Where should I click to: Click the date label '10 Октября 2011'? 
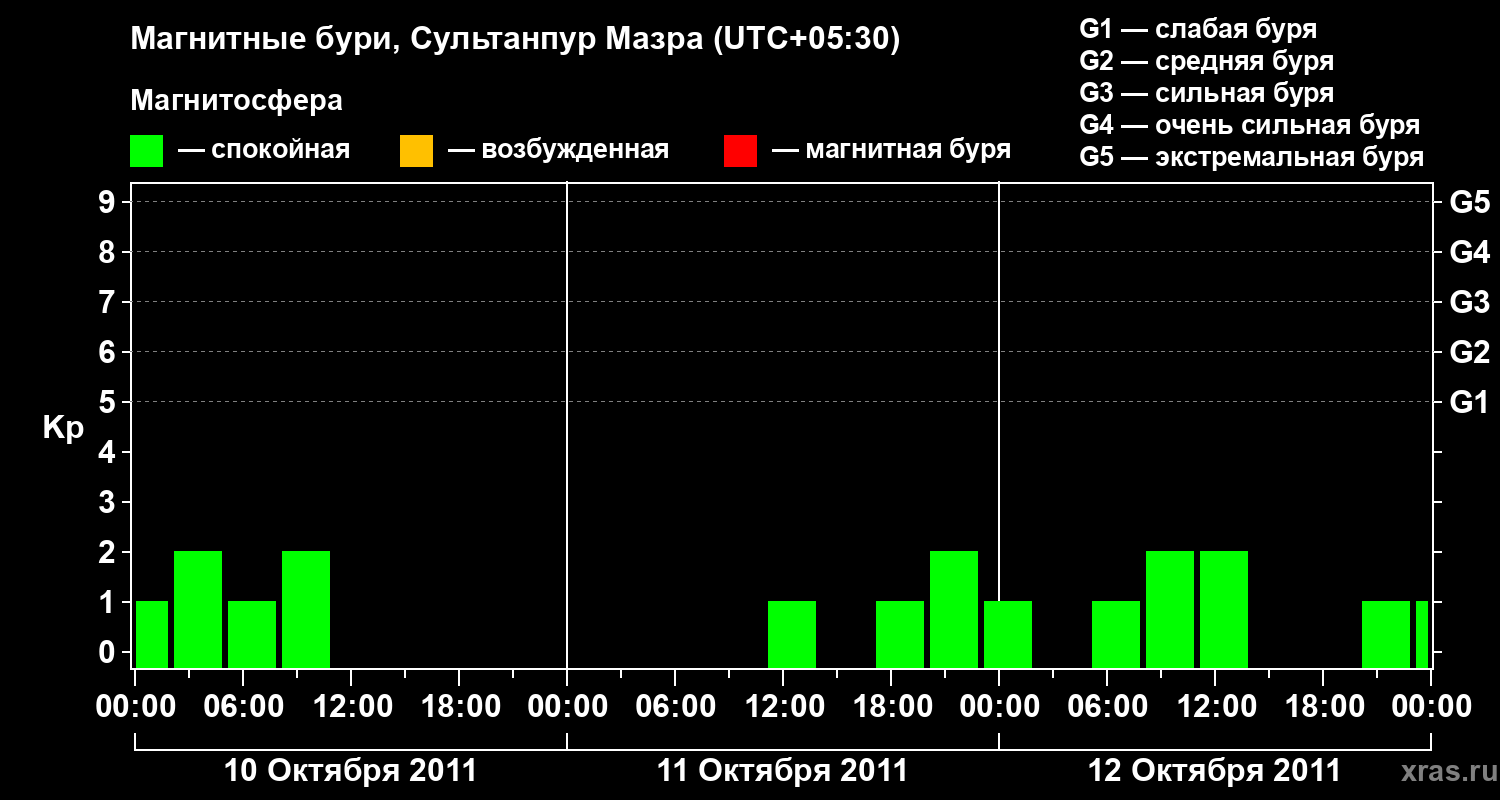tap(350, 771)
